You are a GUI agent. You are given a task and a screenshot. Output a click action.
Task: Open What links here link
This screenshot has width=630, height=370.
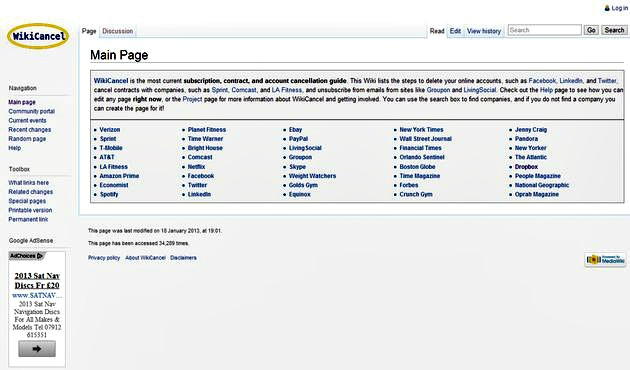tap(29, 183)
